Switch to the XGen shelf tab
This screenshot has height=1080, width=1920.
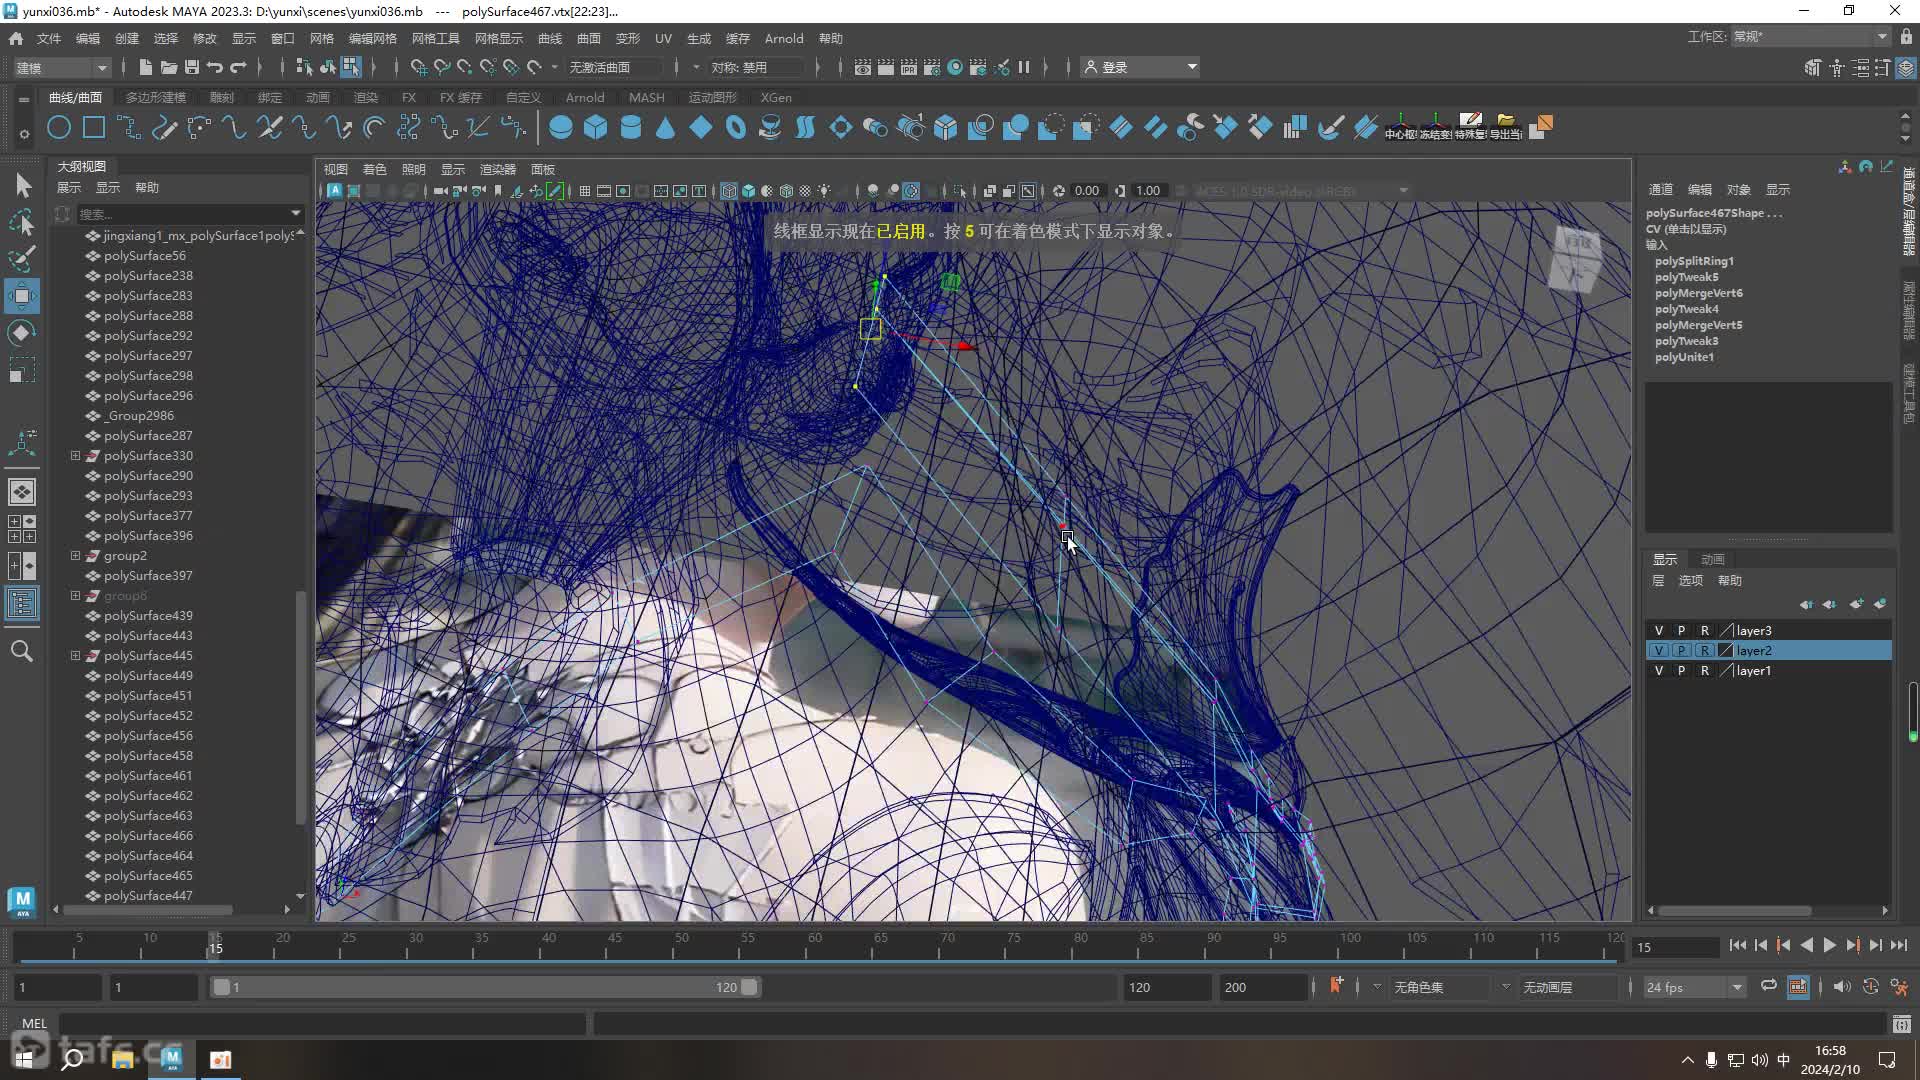[x=776, y=97]
